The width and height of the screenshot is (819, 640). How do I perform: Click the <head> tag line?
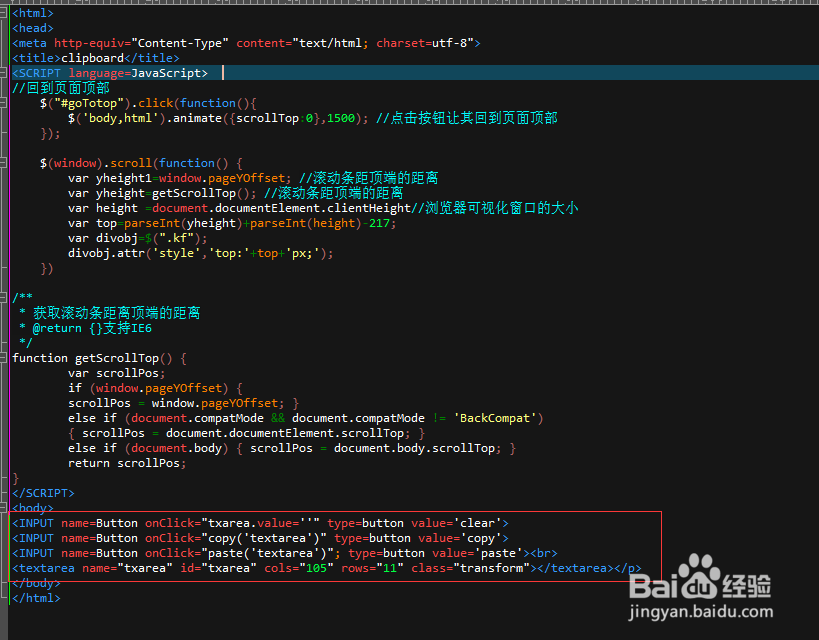click(x=33, y=28)
